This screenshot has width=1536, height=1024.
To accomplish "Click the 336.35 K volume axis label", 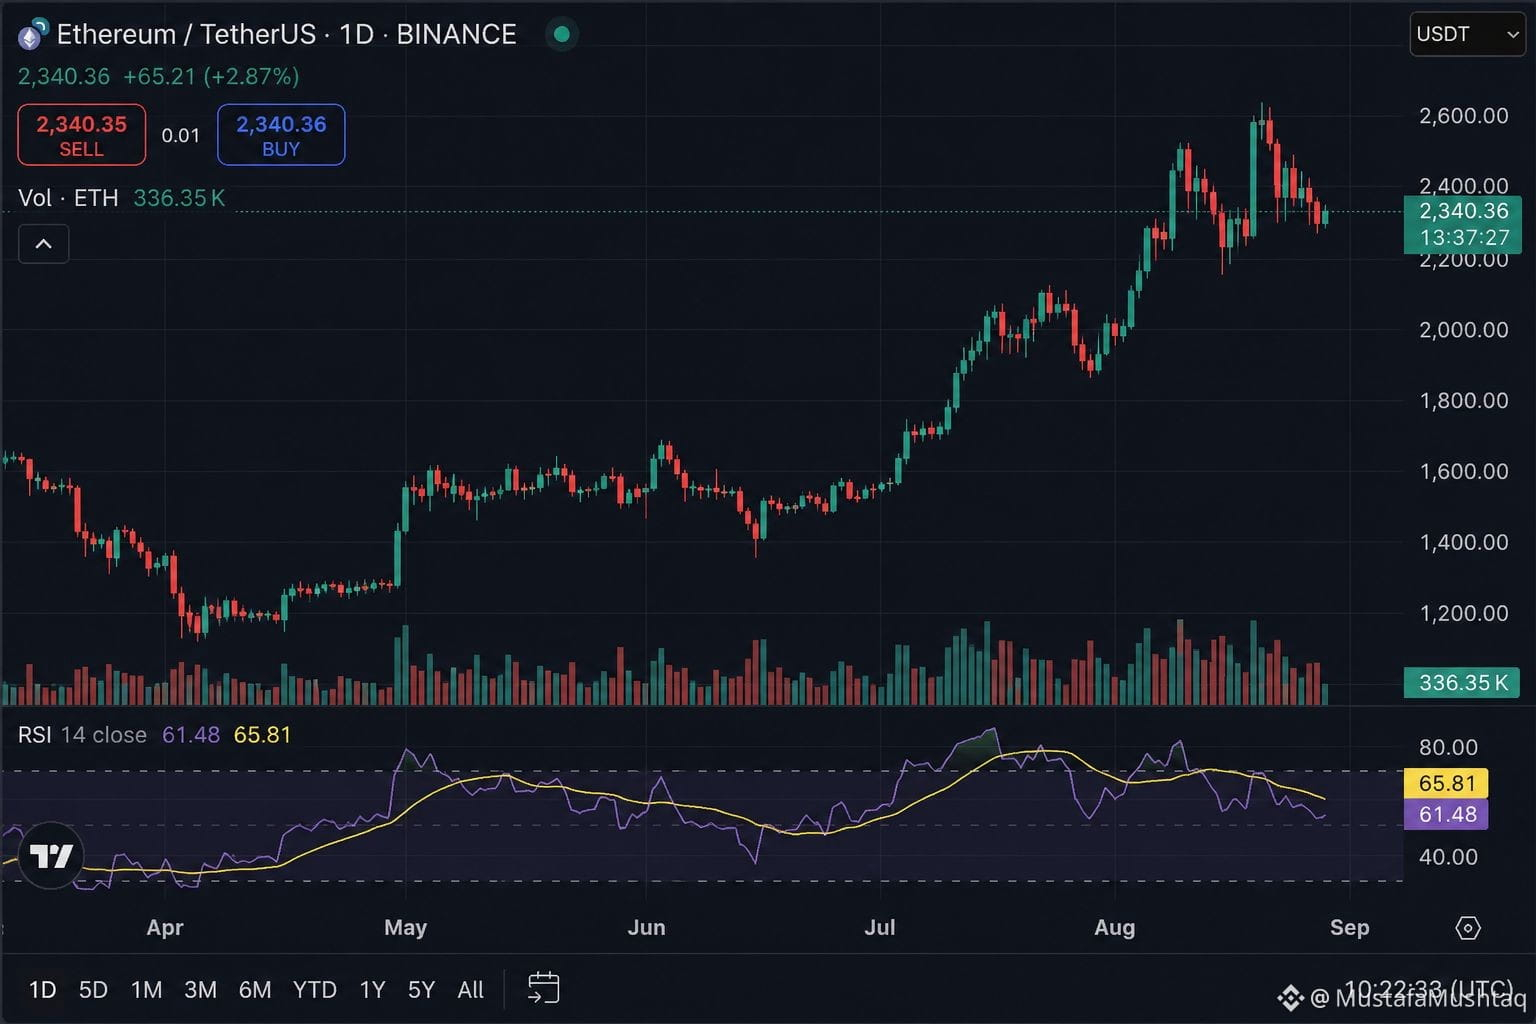I will [x=1462, y=683].
